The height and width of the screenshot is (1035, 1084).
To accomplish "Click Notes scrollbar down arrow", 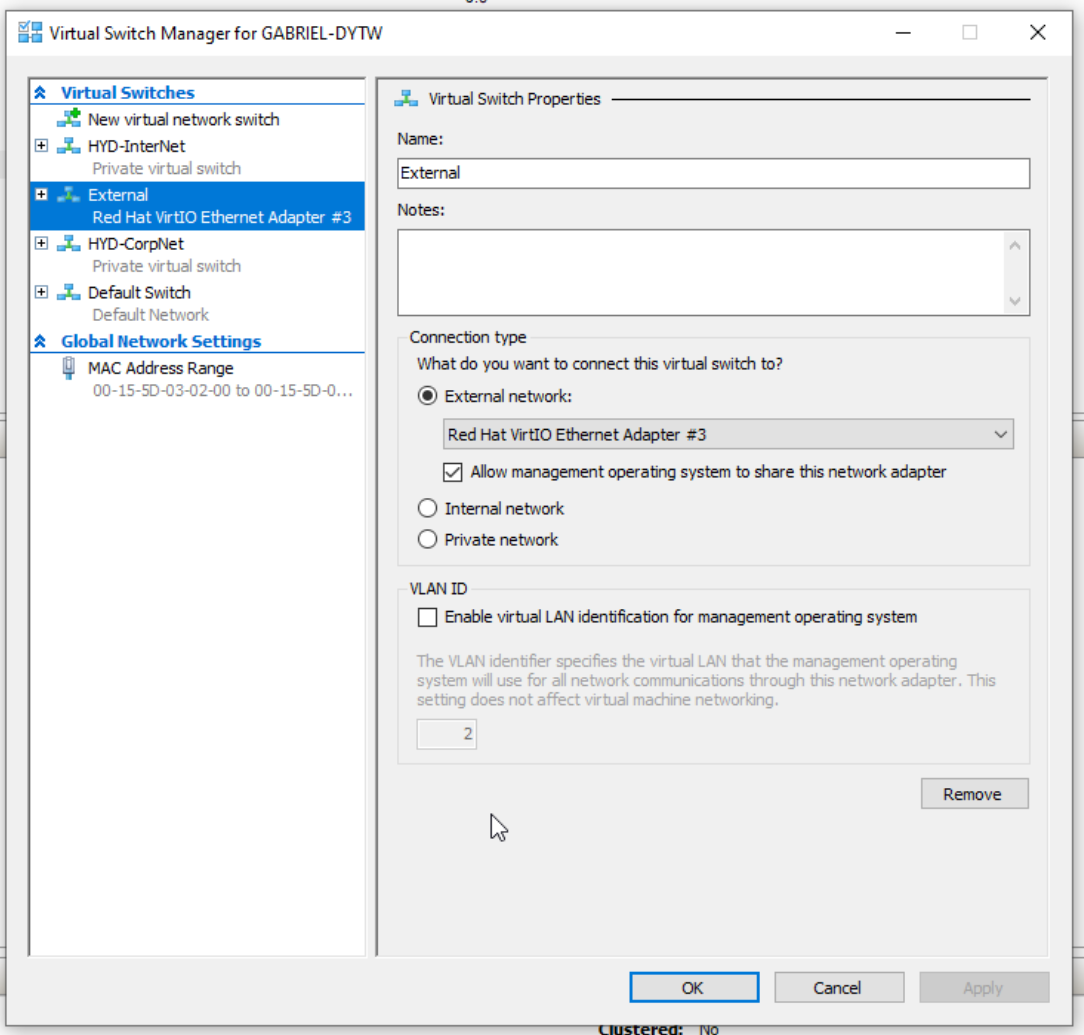I will [1015, 301].
